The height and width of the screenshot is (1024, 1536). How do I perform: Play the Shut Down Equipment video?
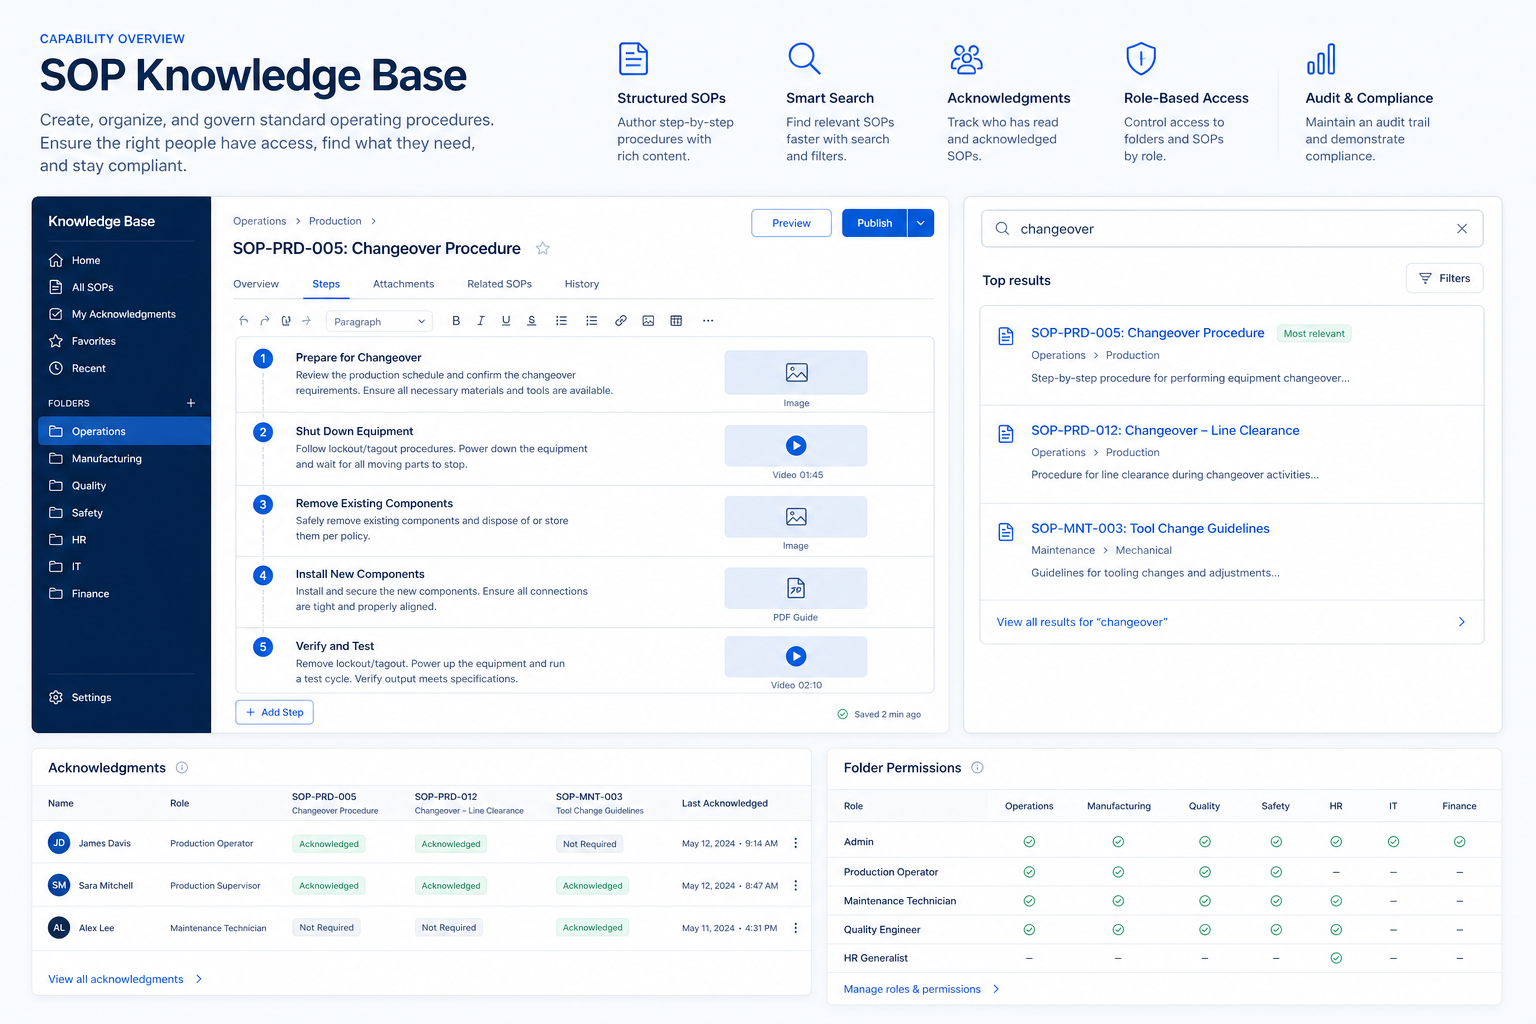(796, 446)
